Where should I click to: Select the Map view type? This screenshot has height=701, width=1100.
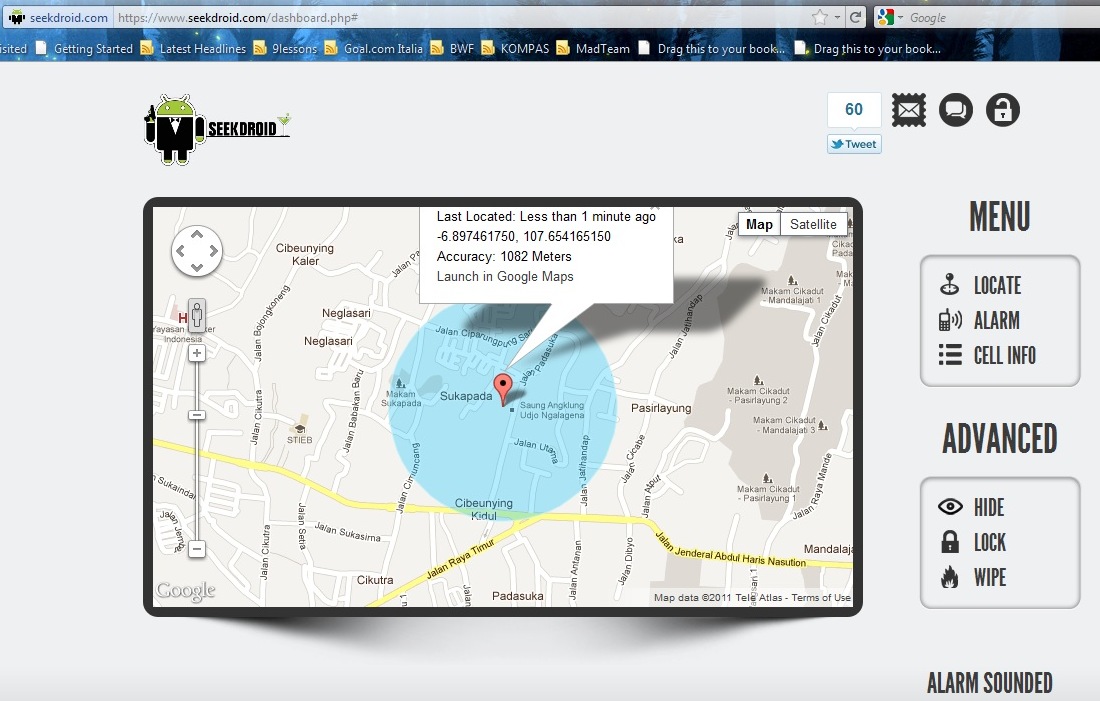tap(759, 224)
